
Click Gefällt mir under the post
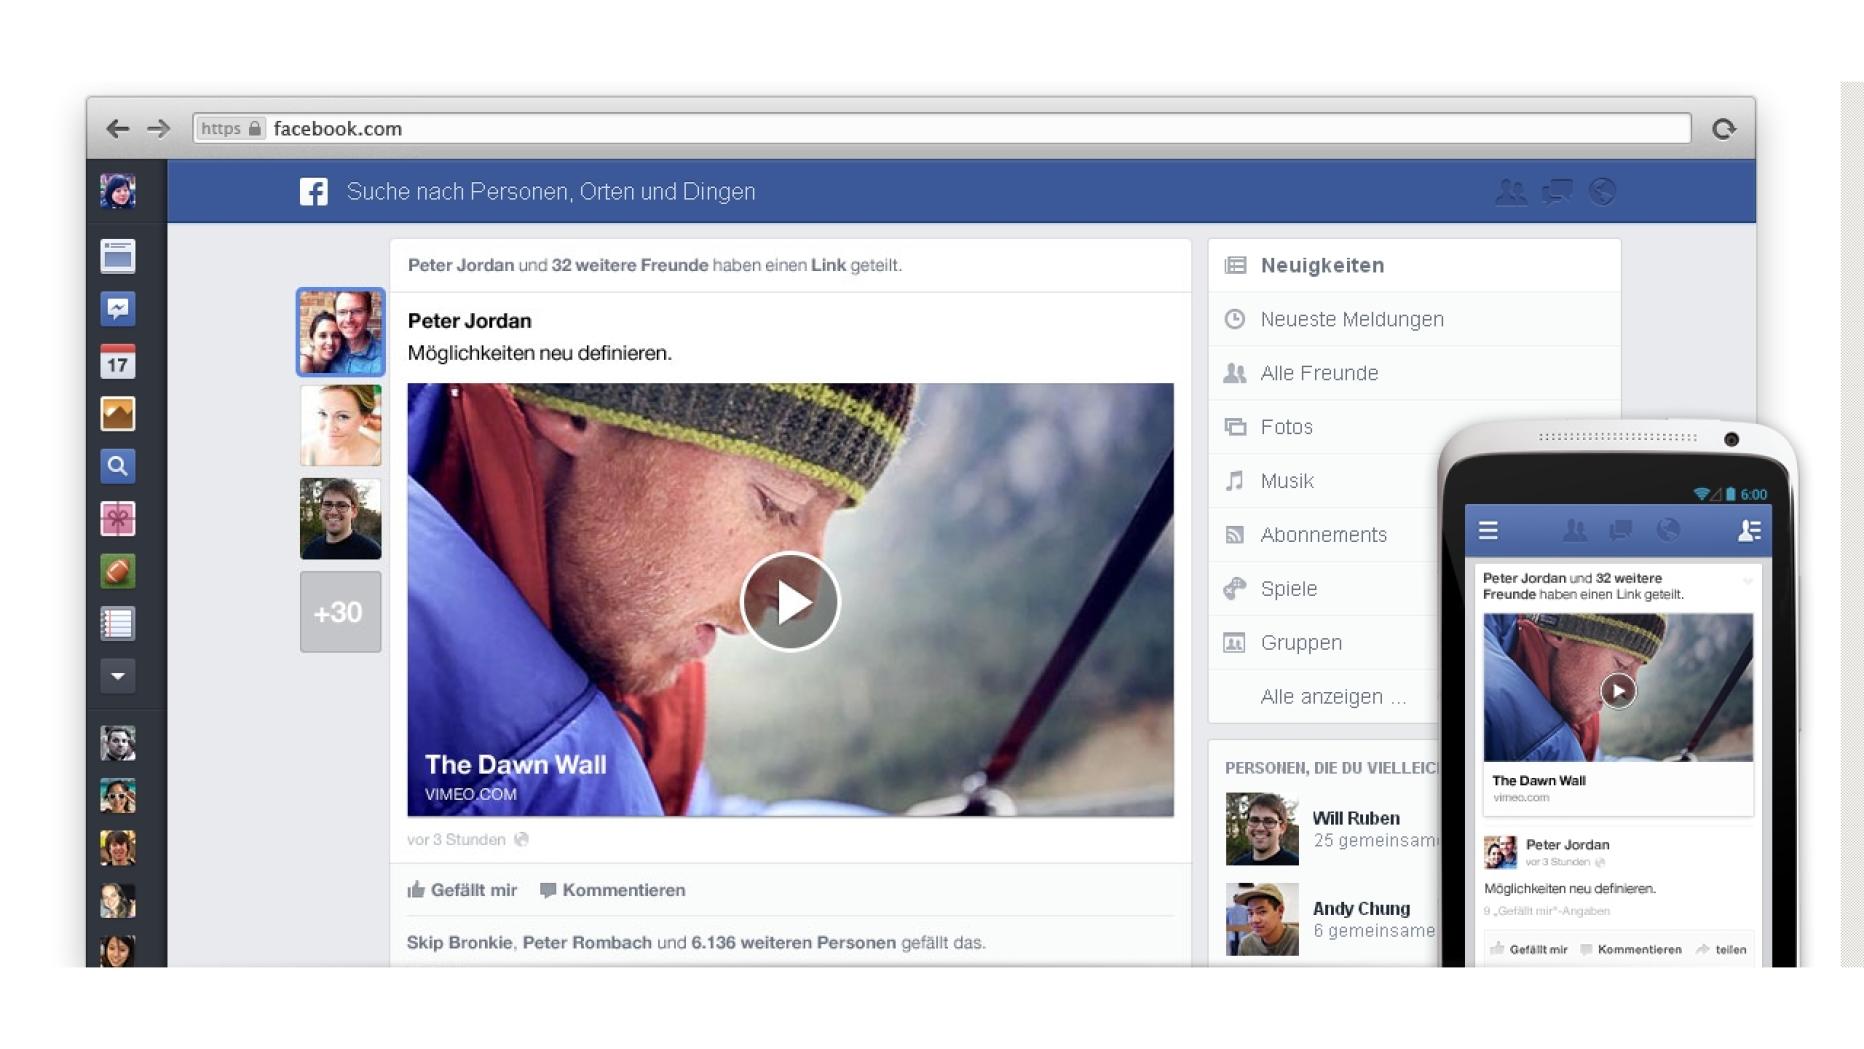point(463,890)
